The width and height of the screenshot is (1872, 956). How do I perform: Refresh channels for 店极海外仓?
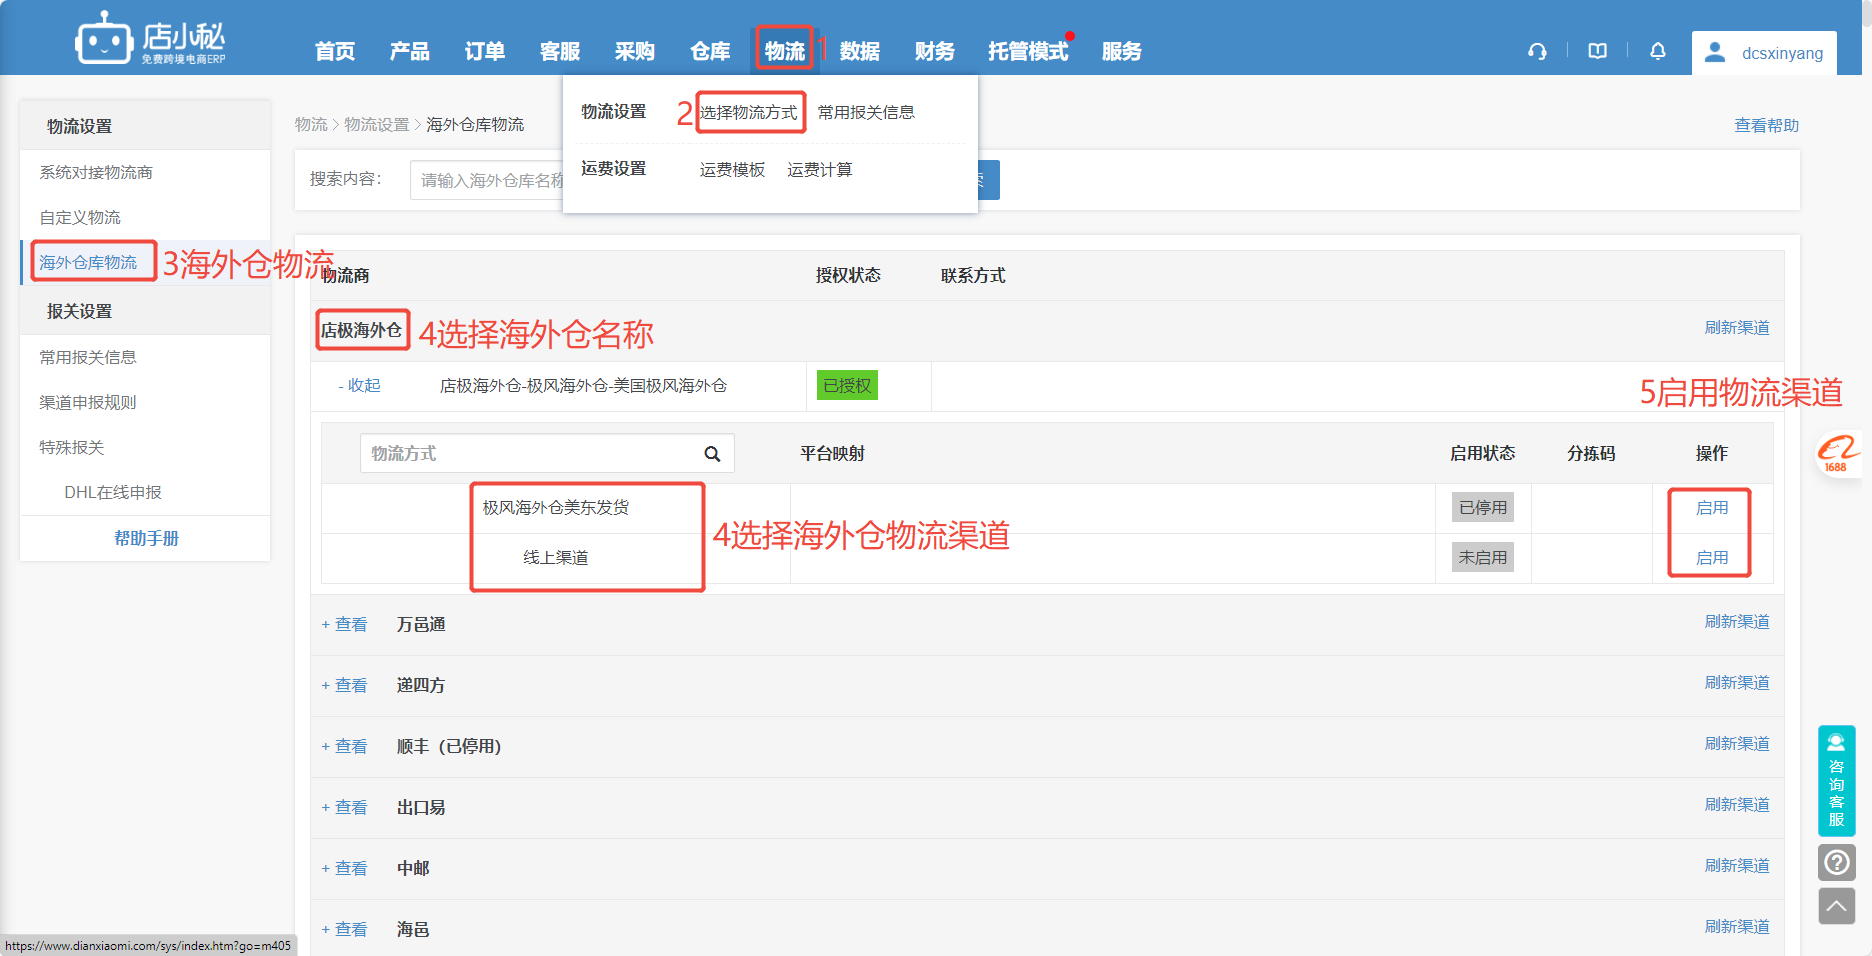(1737, 328)
